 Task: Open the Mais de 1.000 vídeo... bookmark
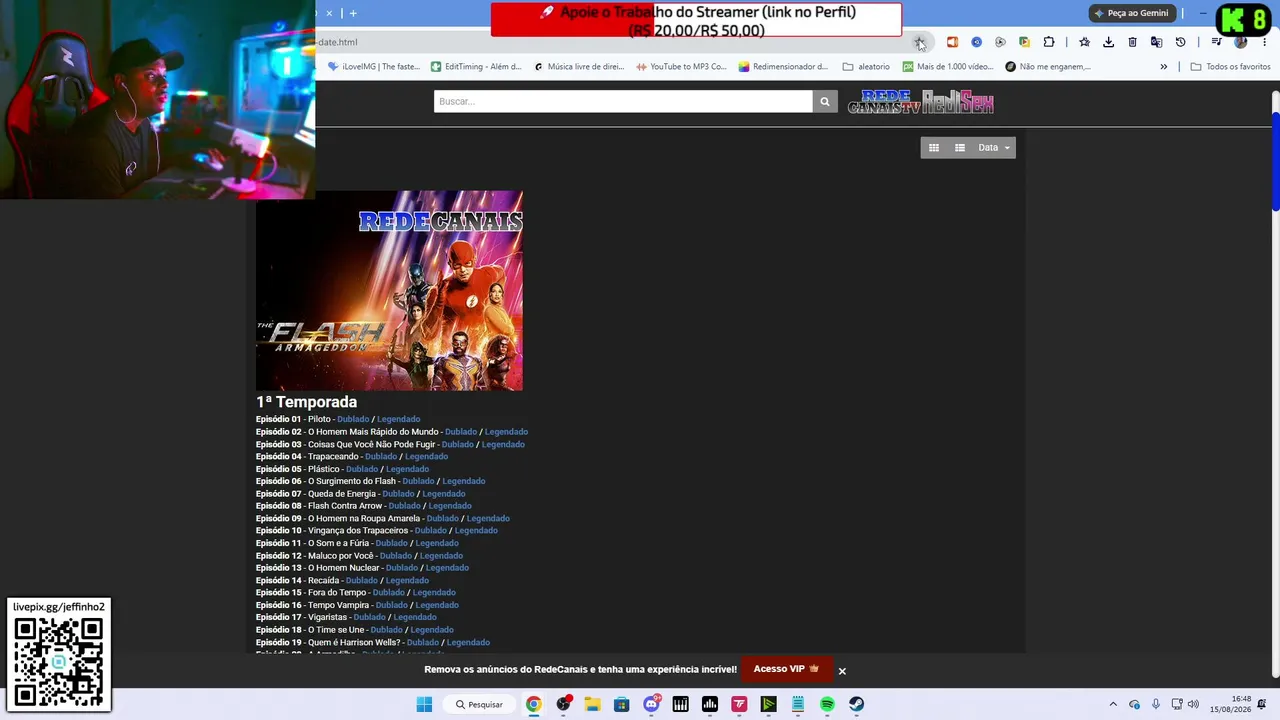point(948,67)
